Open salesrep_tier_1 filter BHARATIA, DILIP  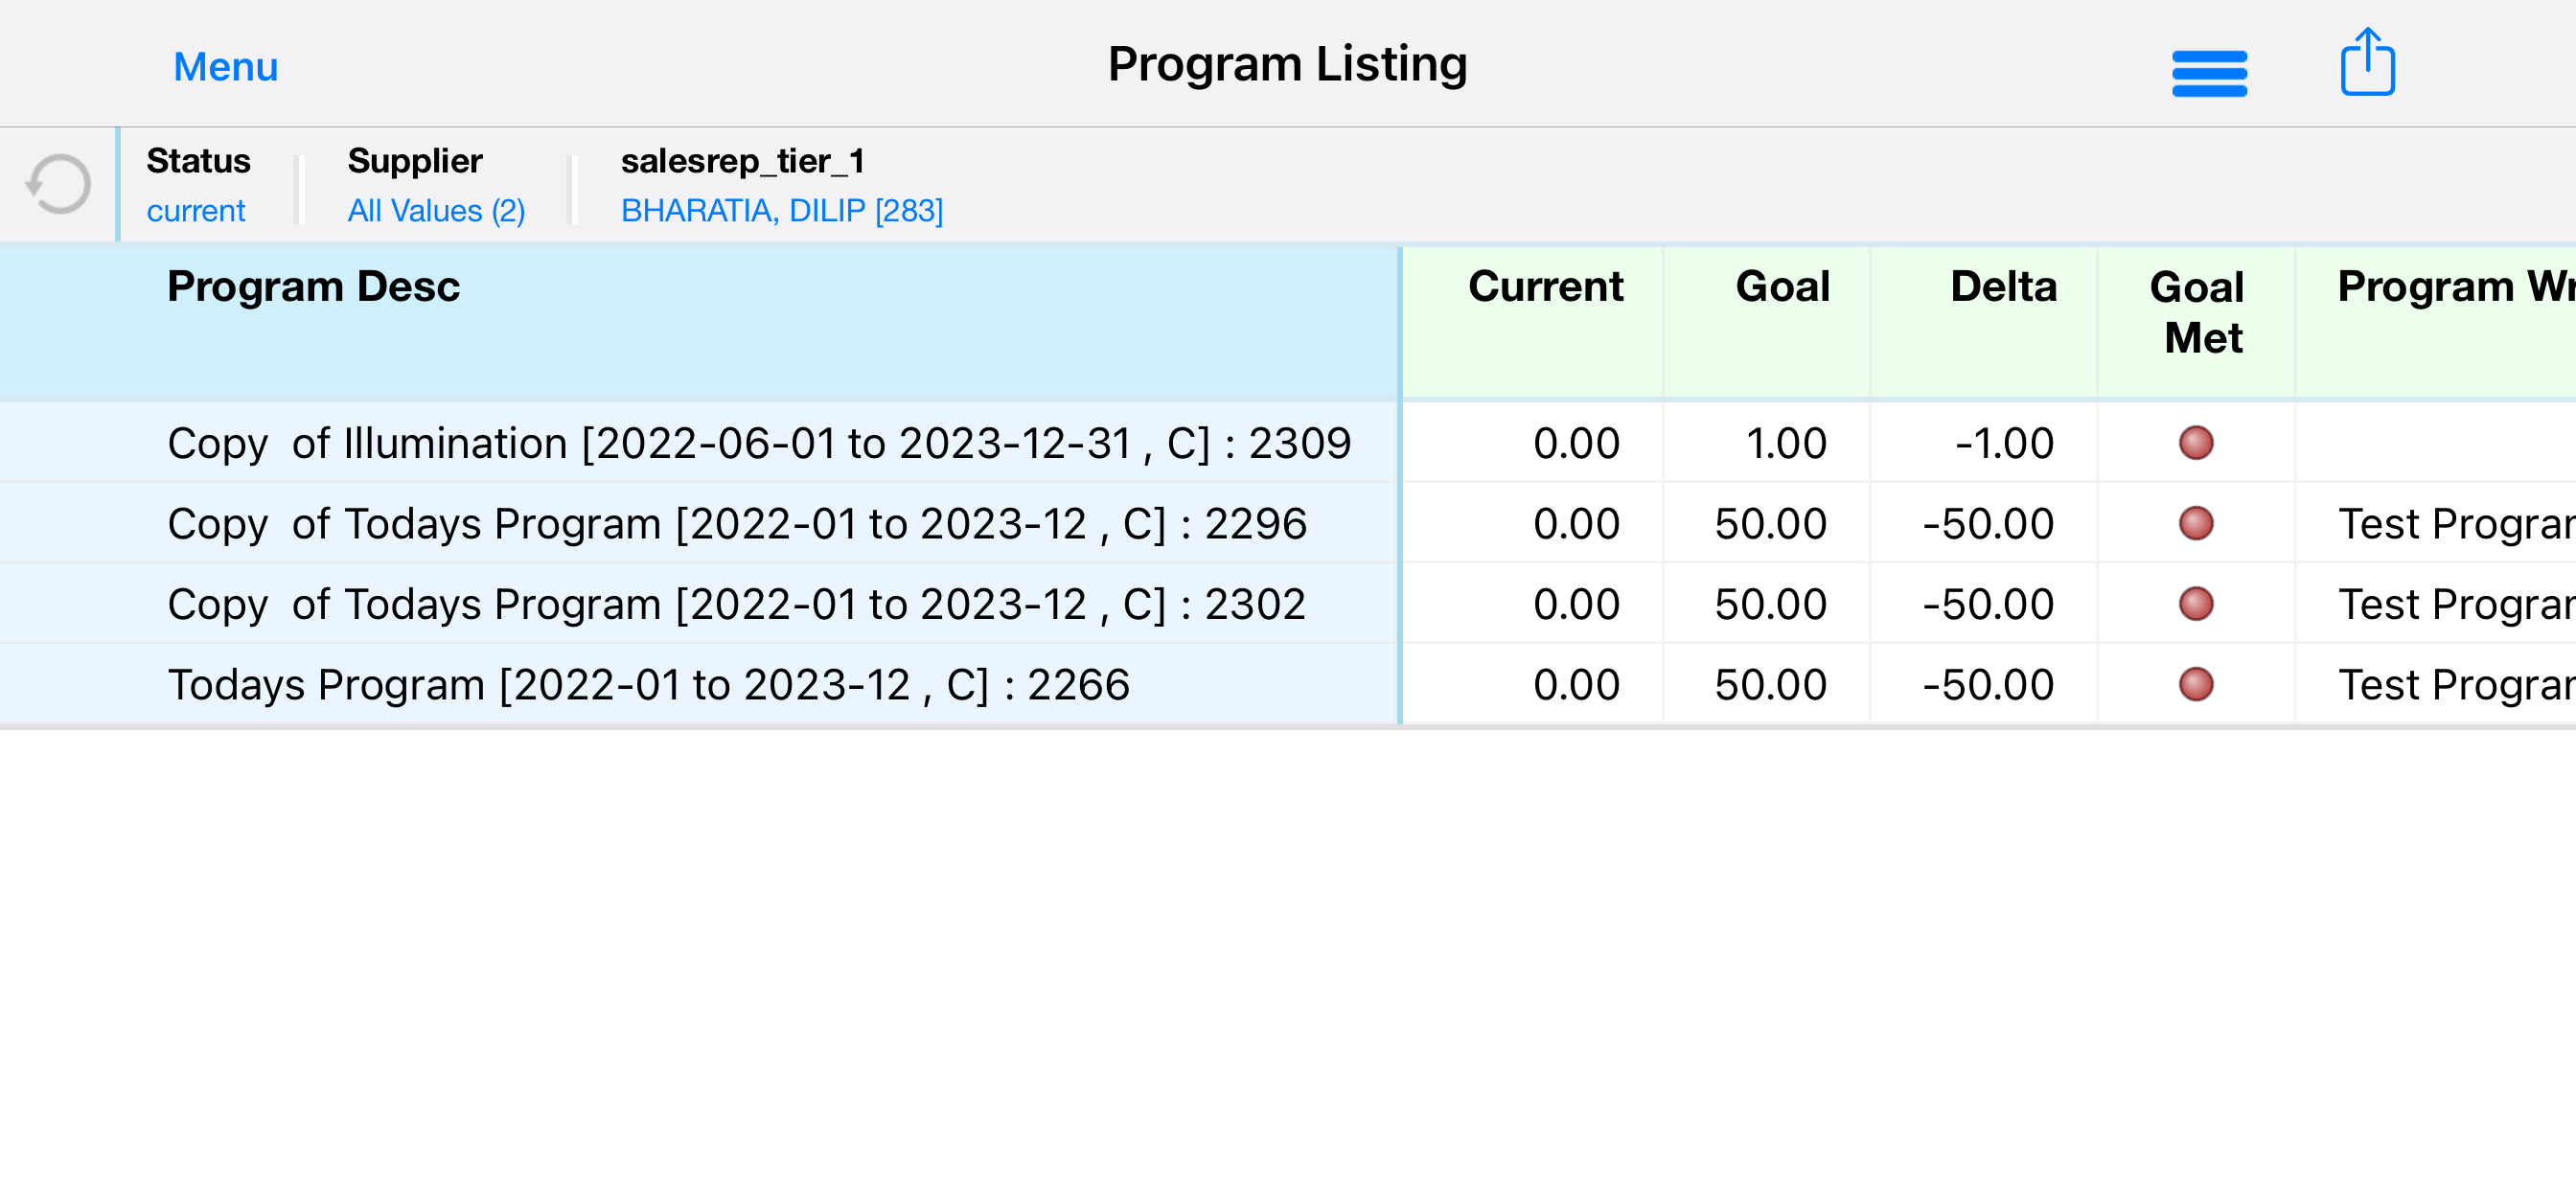click(x=781, y=186)
